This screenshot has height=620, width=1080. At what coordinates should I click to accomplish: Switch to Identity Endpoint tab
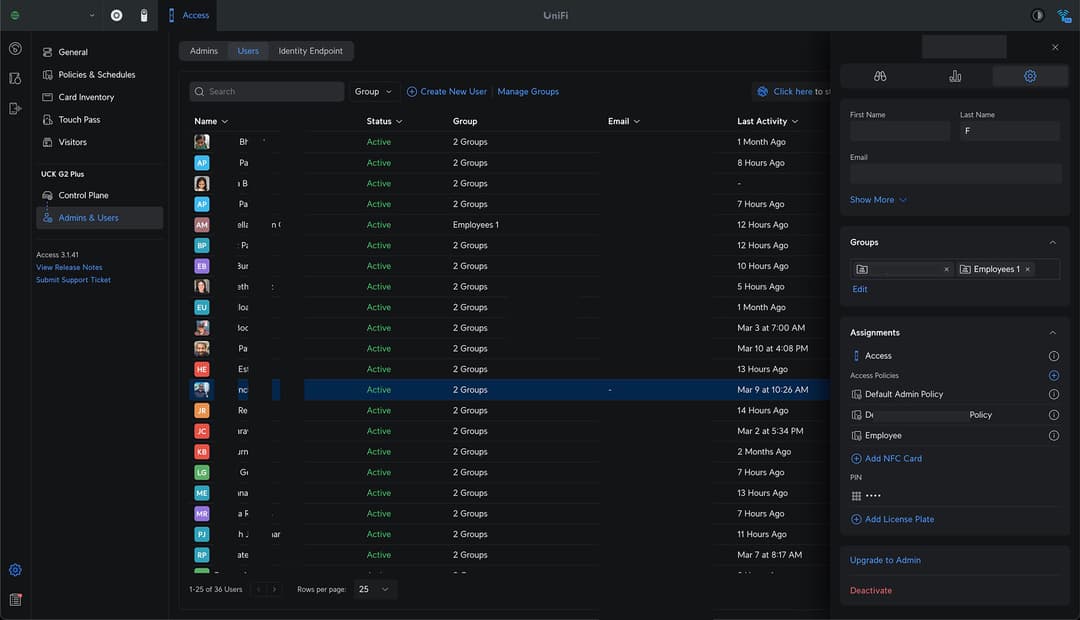tap(311, 51)
